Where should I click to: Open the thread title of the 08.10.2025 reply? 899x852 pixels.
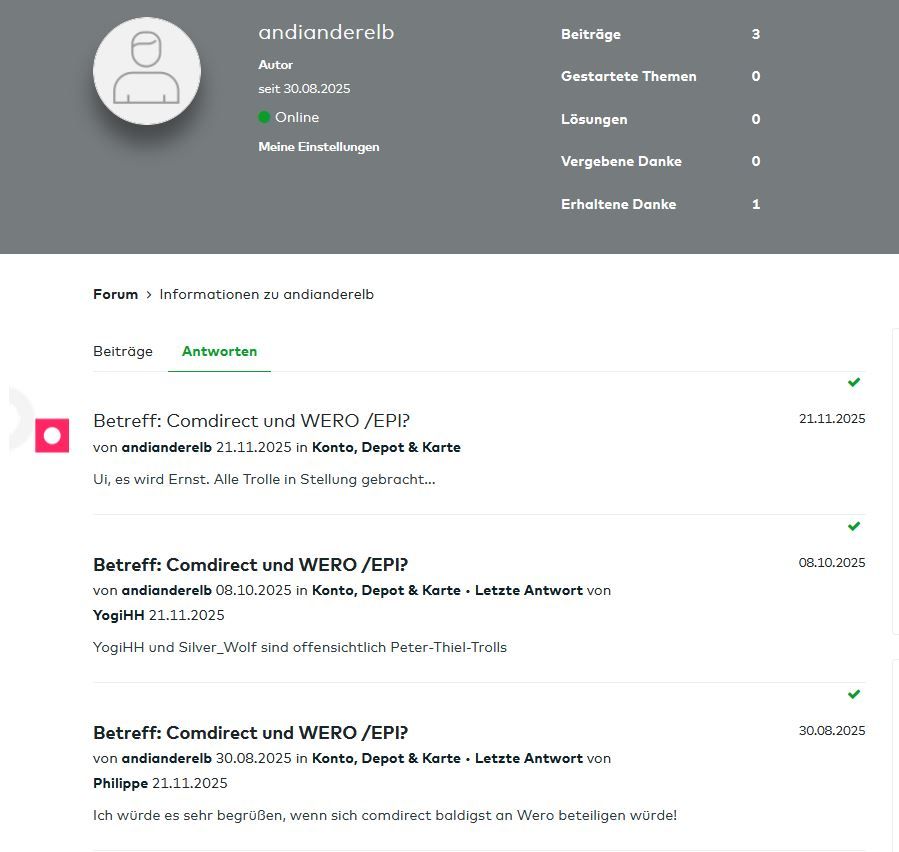tap(250, 564)
